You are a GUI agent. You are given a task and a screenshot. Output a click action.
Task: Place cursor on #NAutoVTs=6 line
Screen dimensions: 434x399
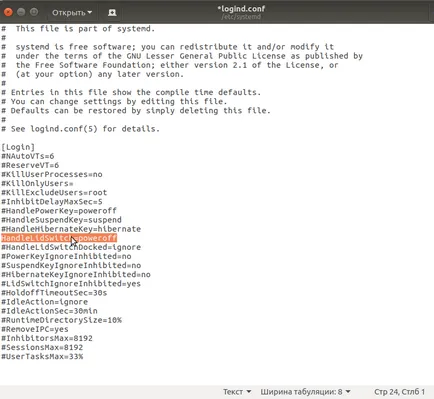[x=28, y=156]
